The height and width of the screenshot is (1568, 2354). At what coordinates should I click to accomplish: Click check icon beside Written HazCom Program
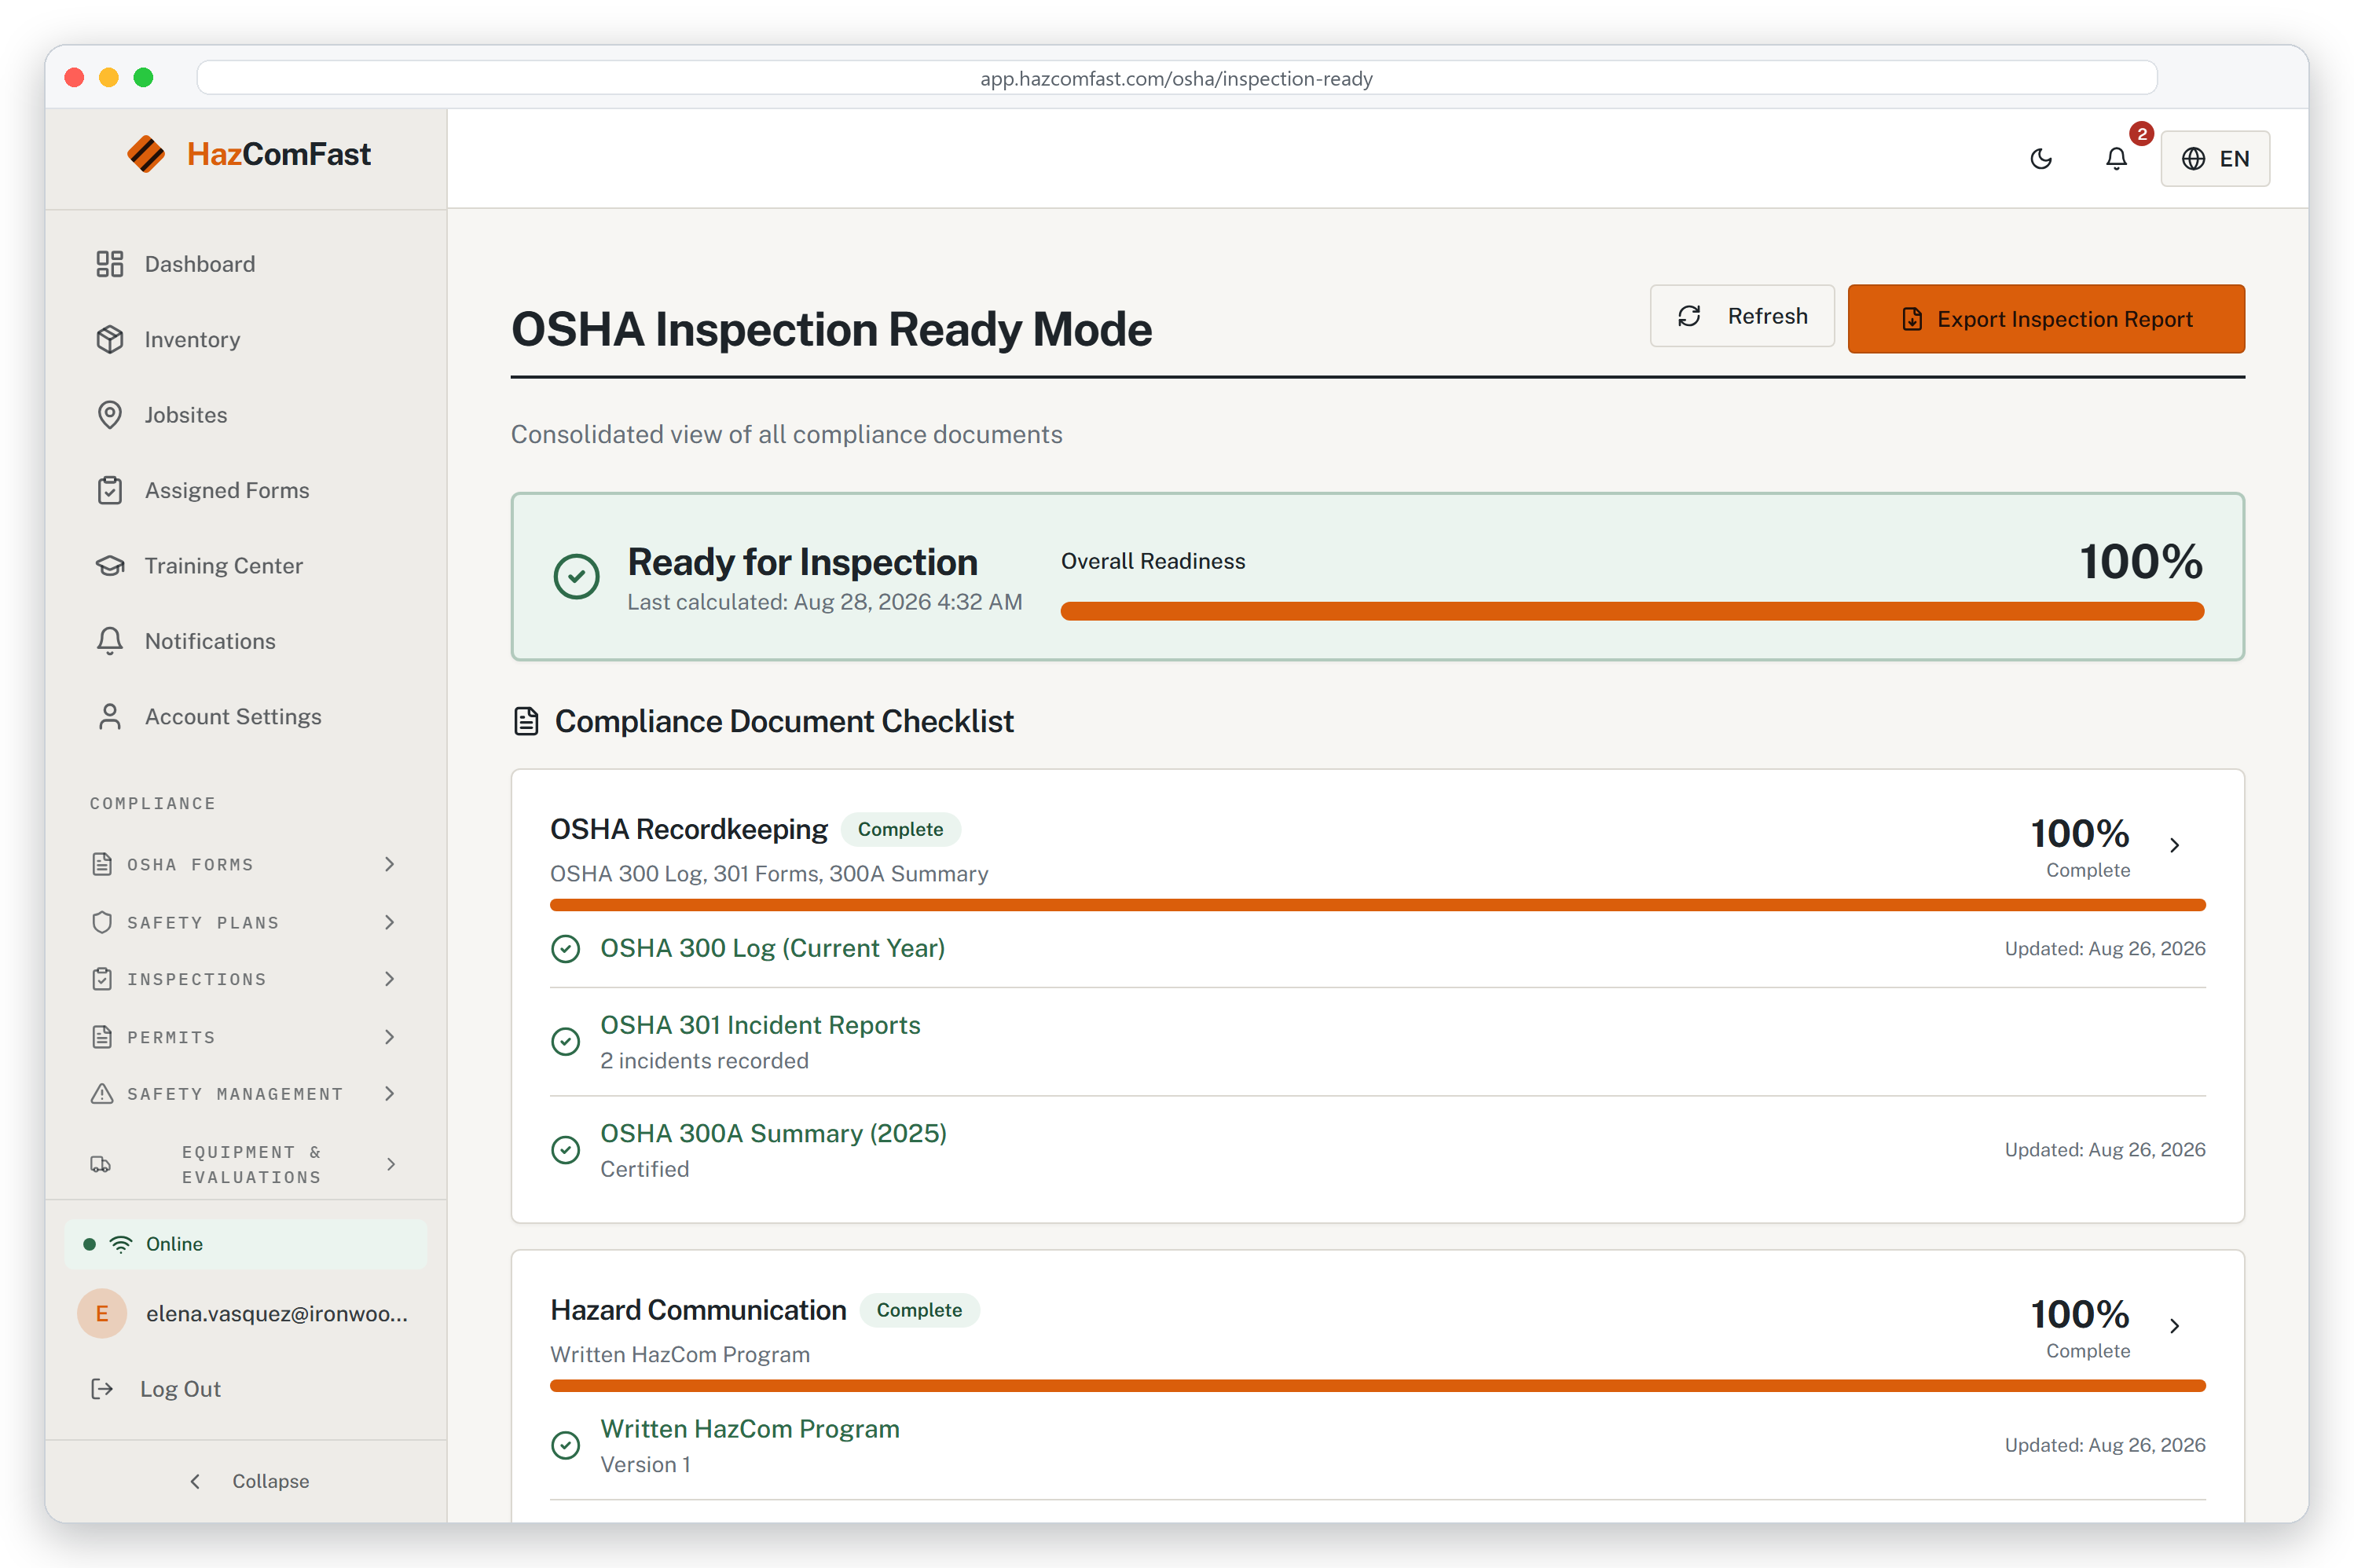point(566,1446)
